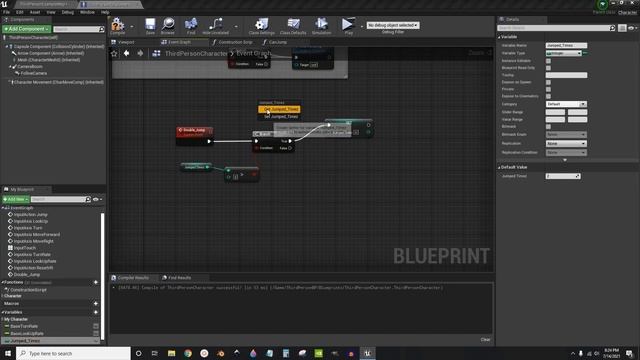Click ThirdPersonCharacter breadcrumb link
Screen dimensions: 640x360
click(196, 53)
